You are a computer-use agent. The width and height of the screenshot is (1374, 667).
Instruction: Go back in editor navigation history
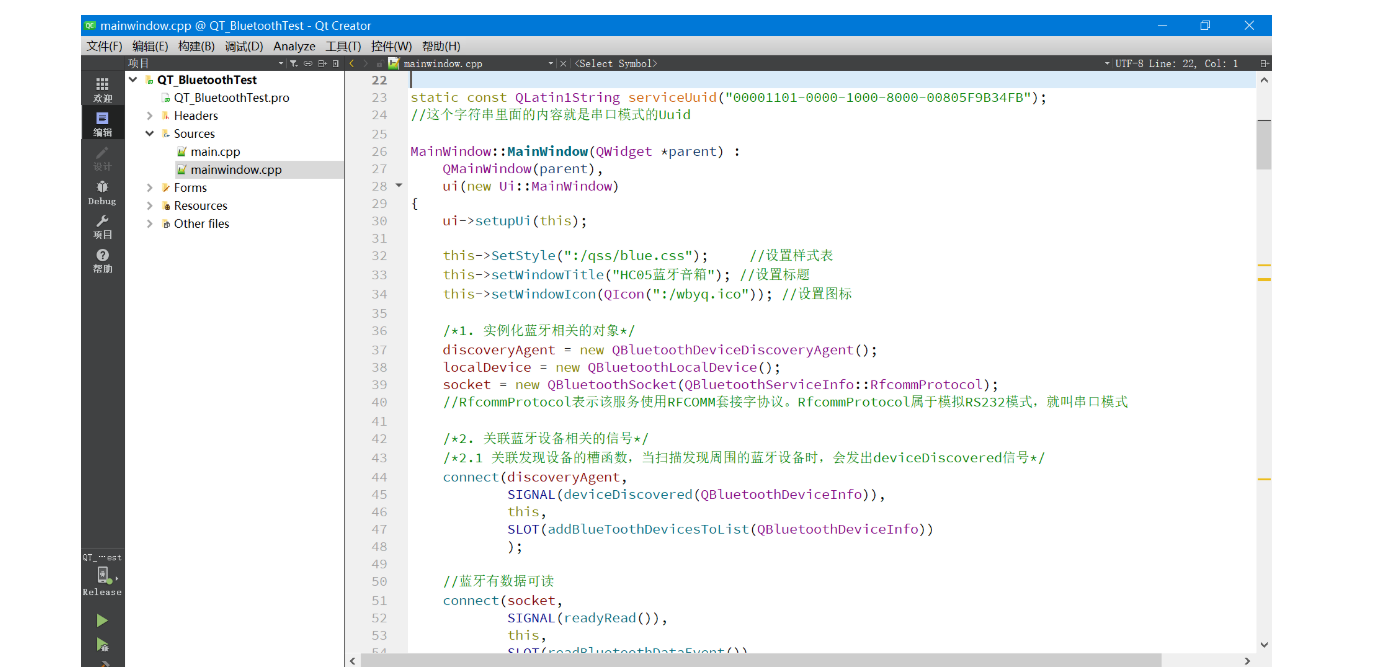[351, 63]
